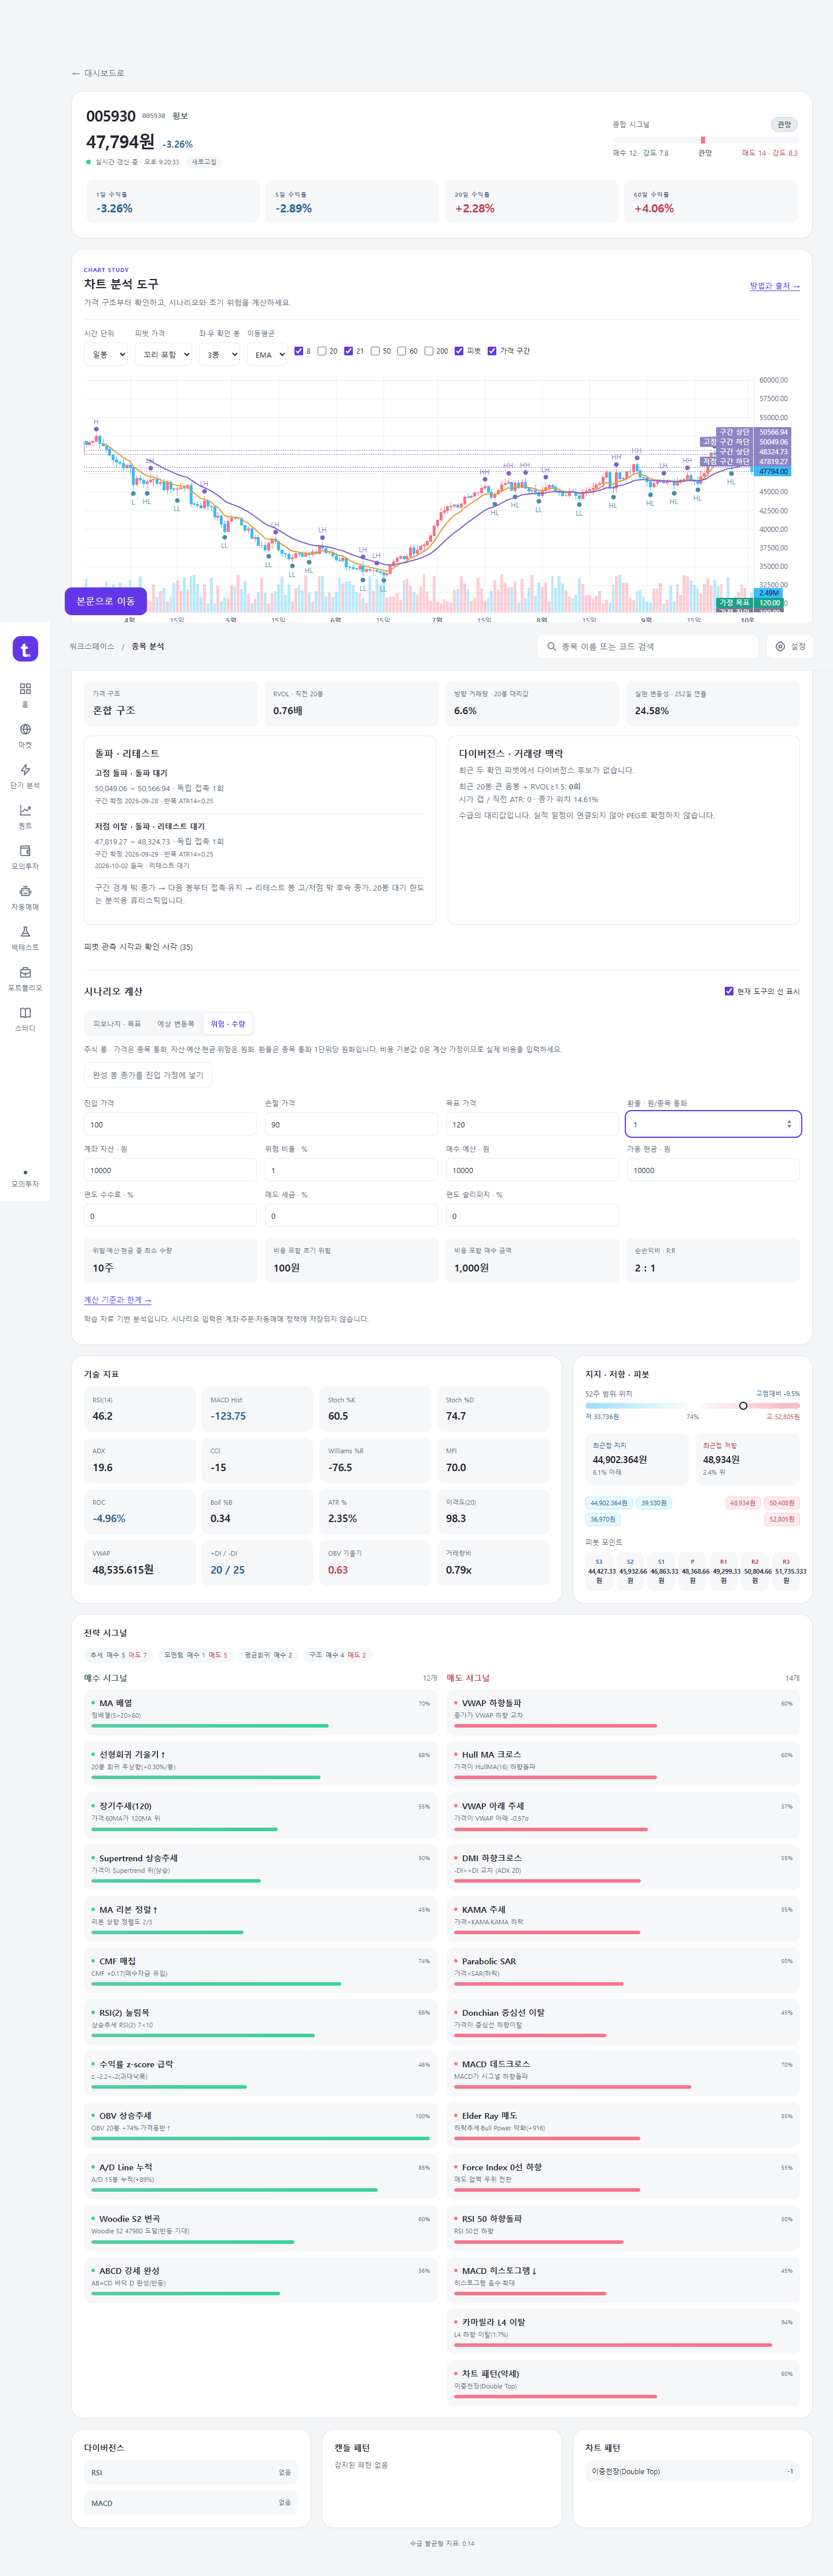Open the 홈 home sidebar icon

(x=25, y=689)
